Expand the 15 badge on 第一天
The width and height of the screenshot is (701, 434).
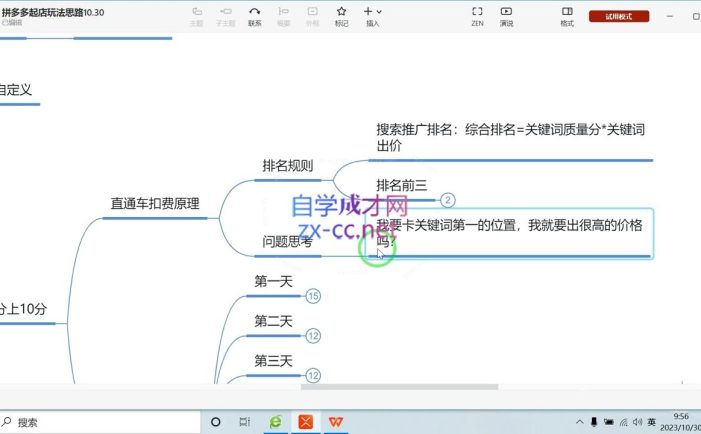click(313, 296)
